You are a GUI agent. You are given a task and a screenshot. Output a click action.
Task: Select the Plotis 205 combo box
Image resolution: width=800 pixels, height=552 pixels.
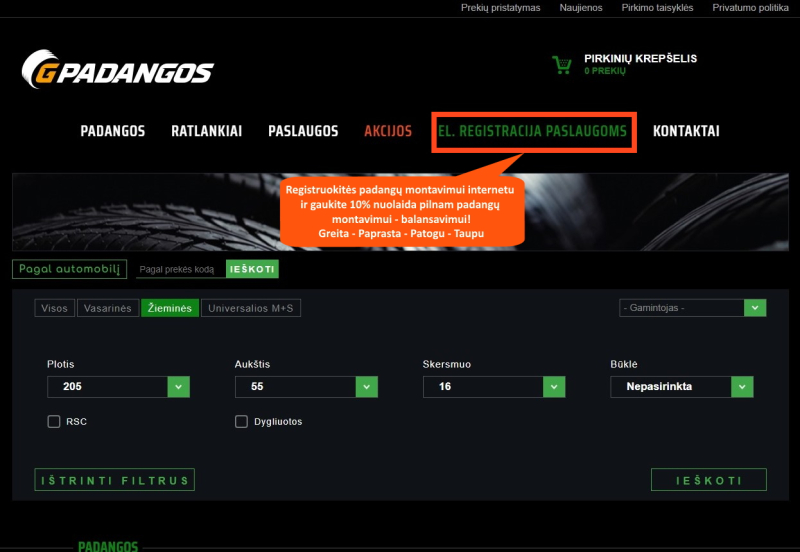(118, 387)
